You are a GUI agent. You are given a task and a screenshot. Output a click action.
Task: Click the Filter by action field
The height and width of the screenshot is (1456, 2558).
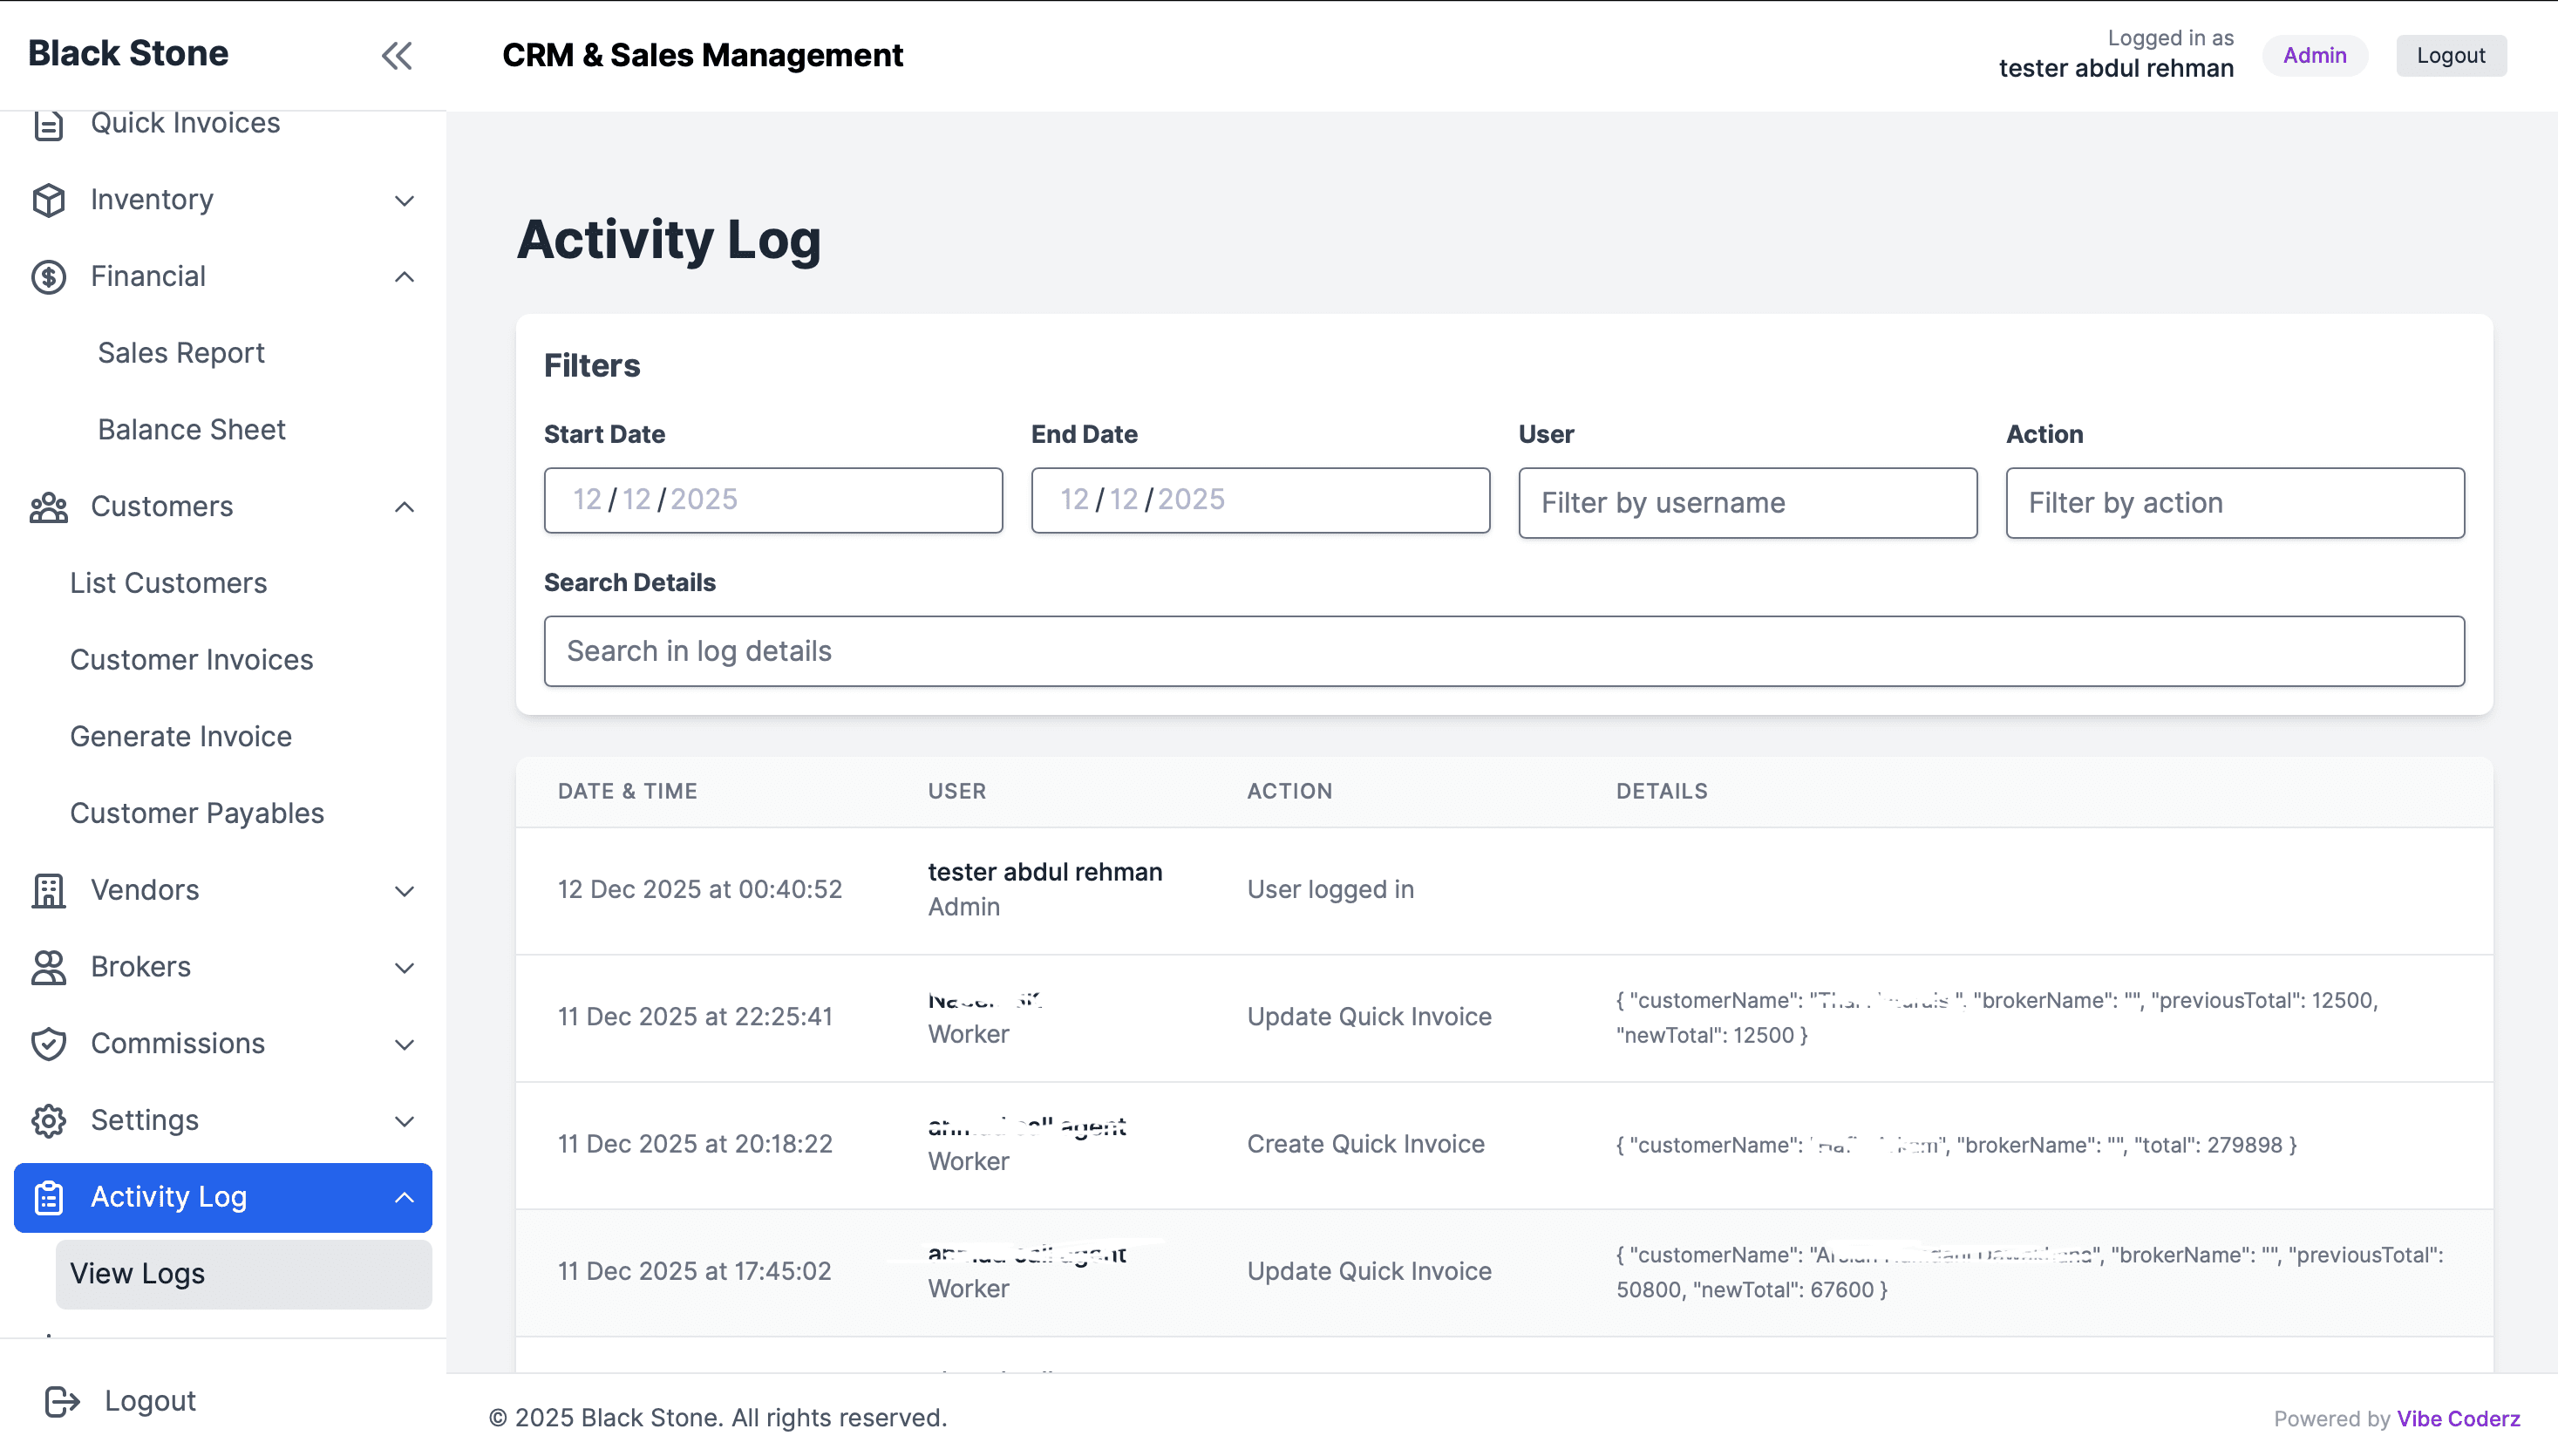click(2234, 503)
